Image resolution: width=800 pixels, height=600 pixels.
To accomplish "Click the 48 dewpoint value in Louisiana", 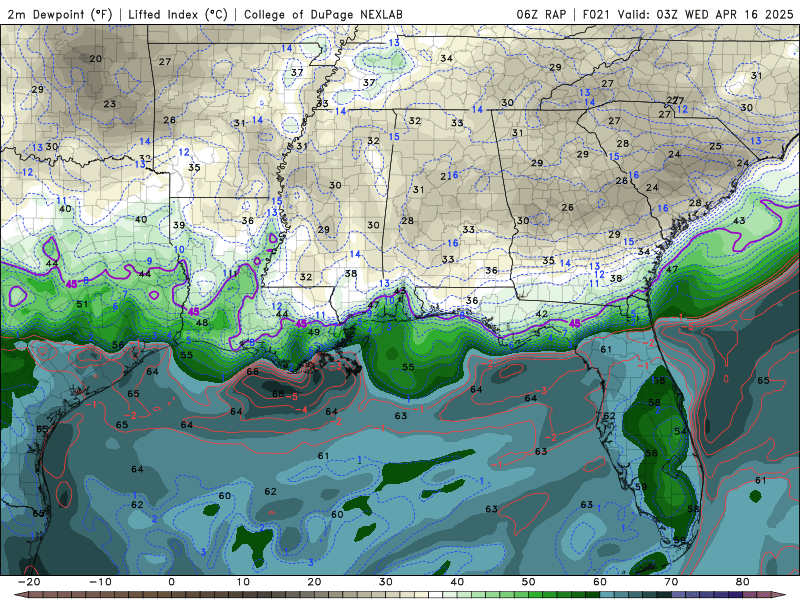I will (x=202, y=322).
